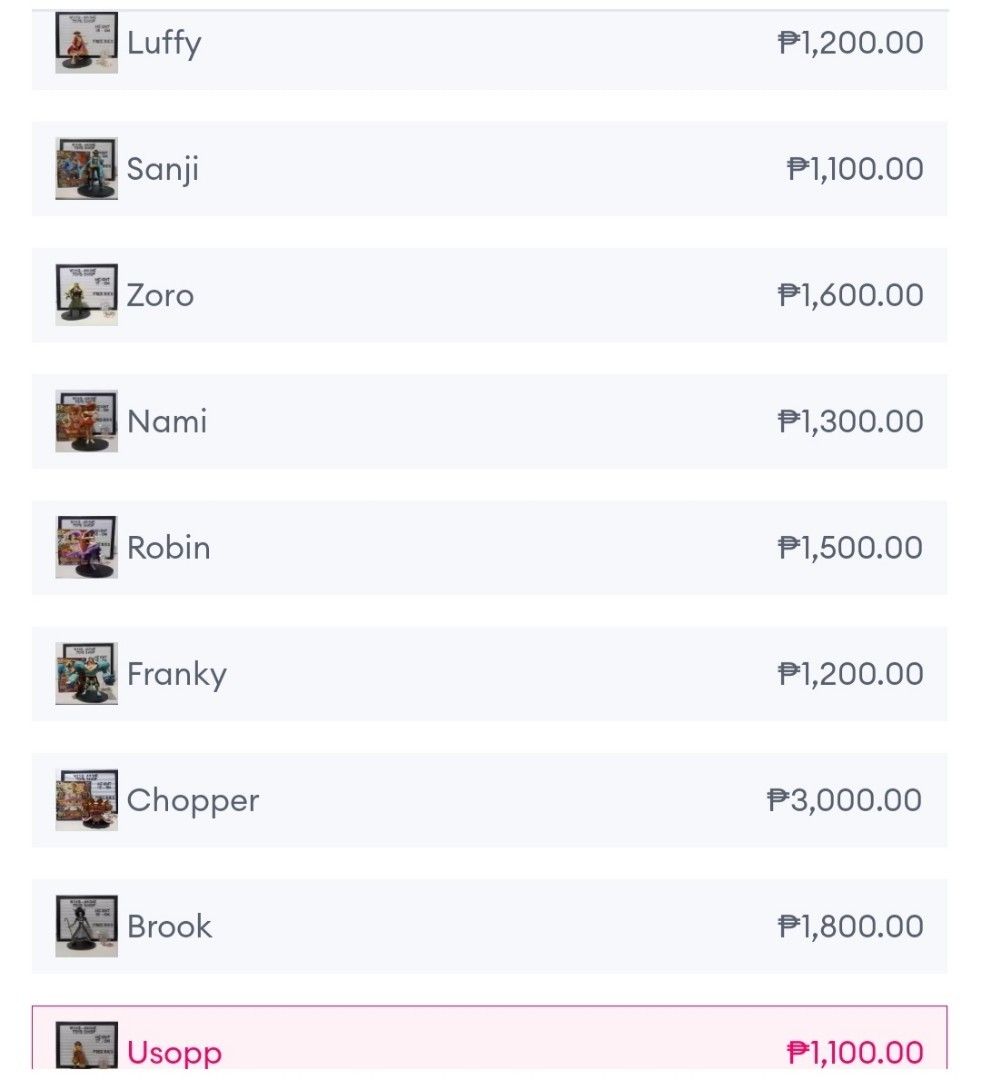
Task: Click the highlighted Usopp option name
Action: click(174, 1053)
